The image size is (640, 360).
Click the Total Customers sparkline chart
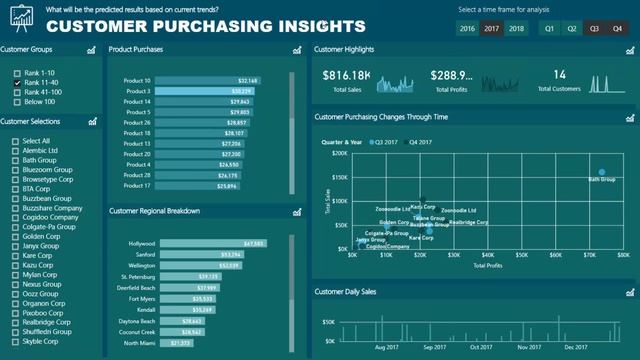[x=607, y=84]
